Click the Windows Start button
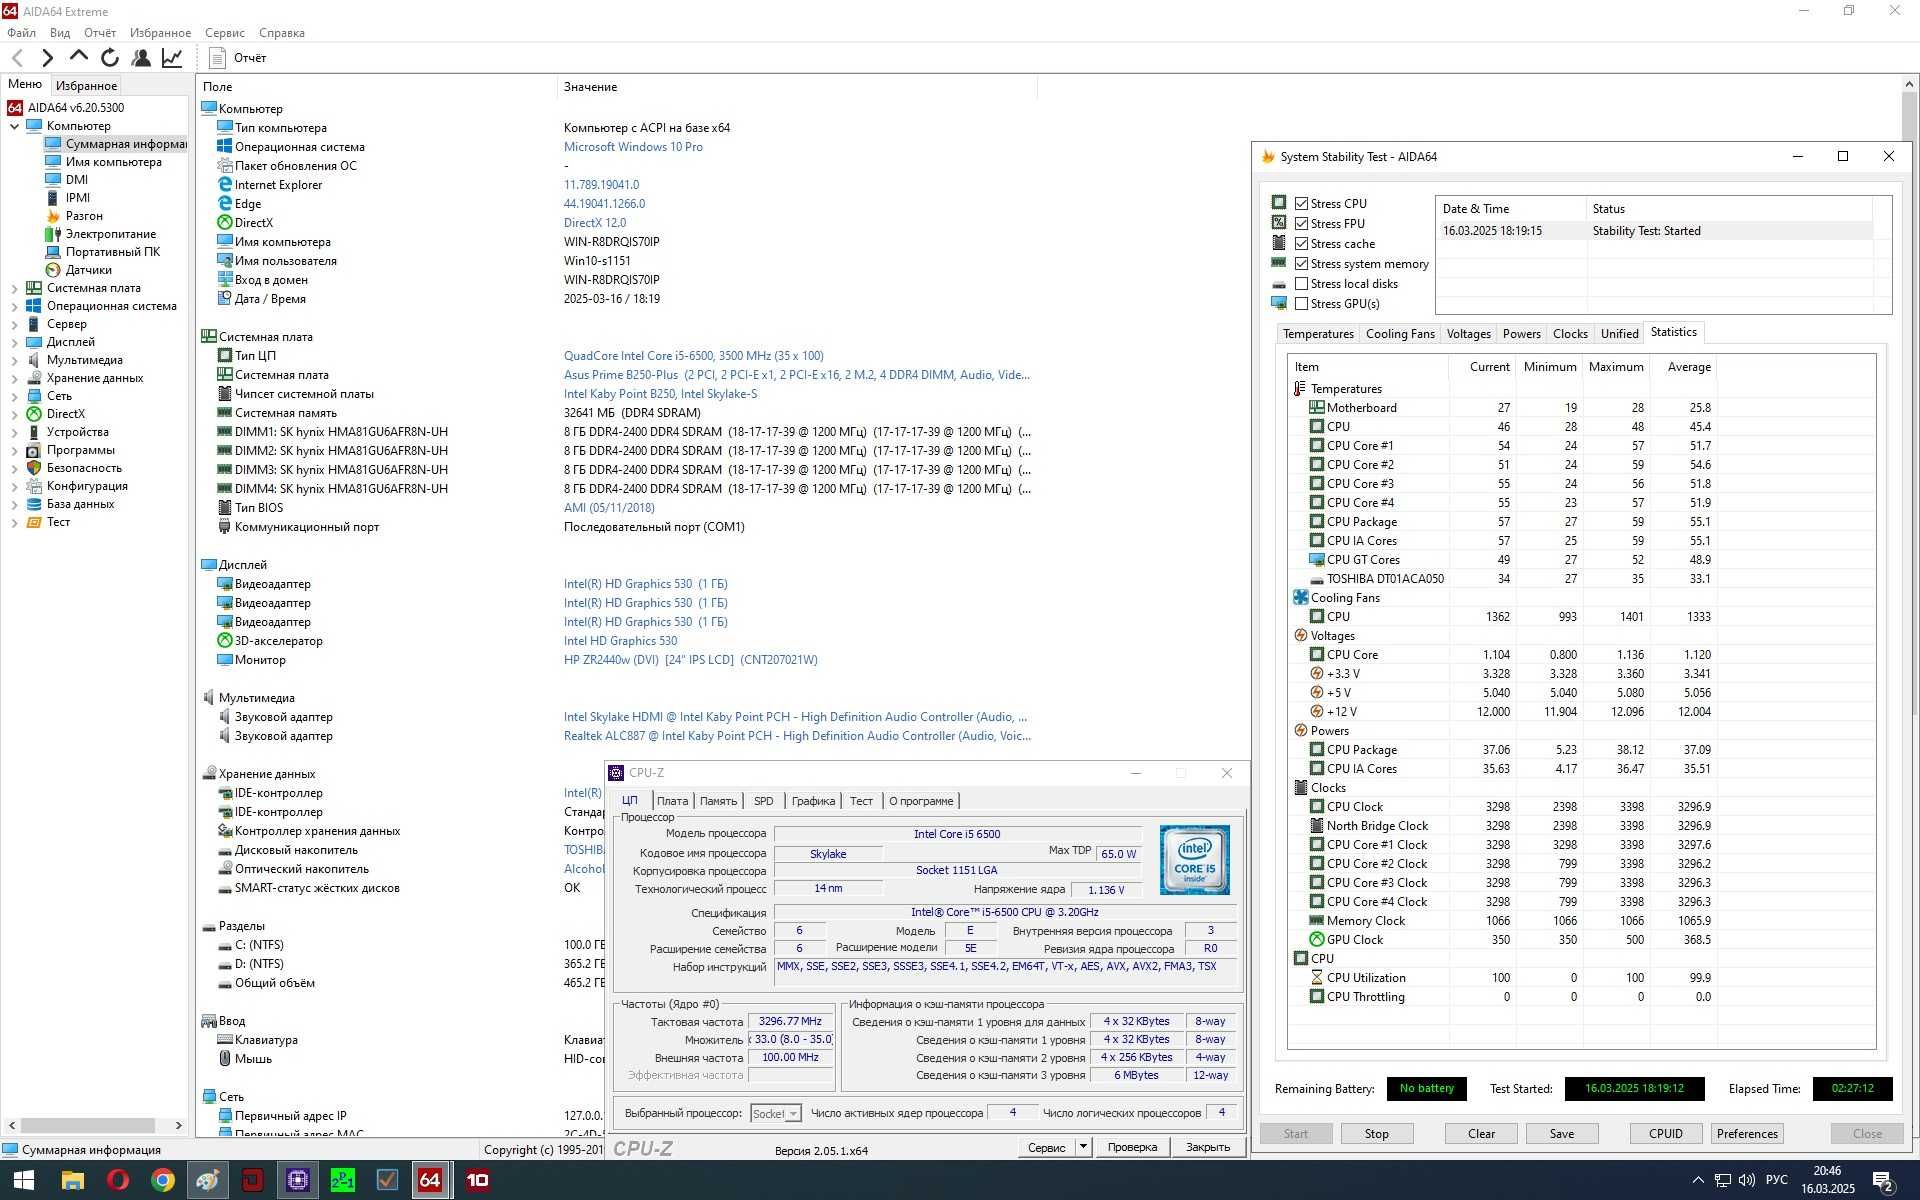The height and width of the screenshot is (1200, 1920). 23,1180
